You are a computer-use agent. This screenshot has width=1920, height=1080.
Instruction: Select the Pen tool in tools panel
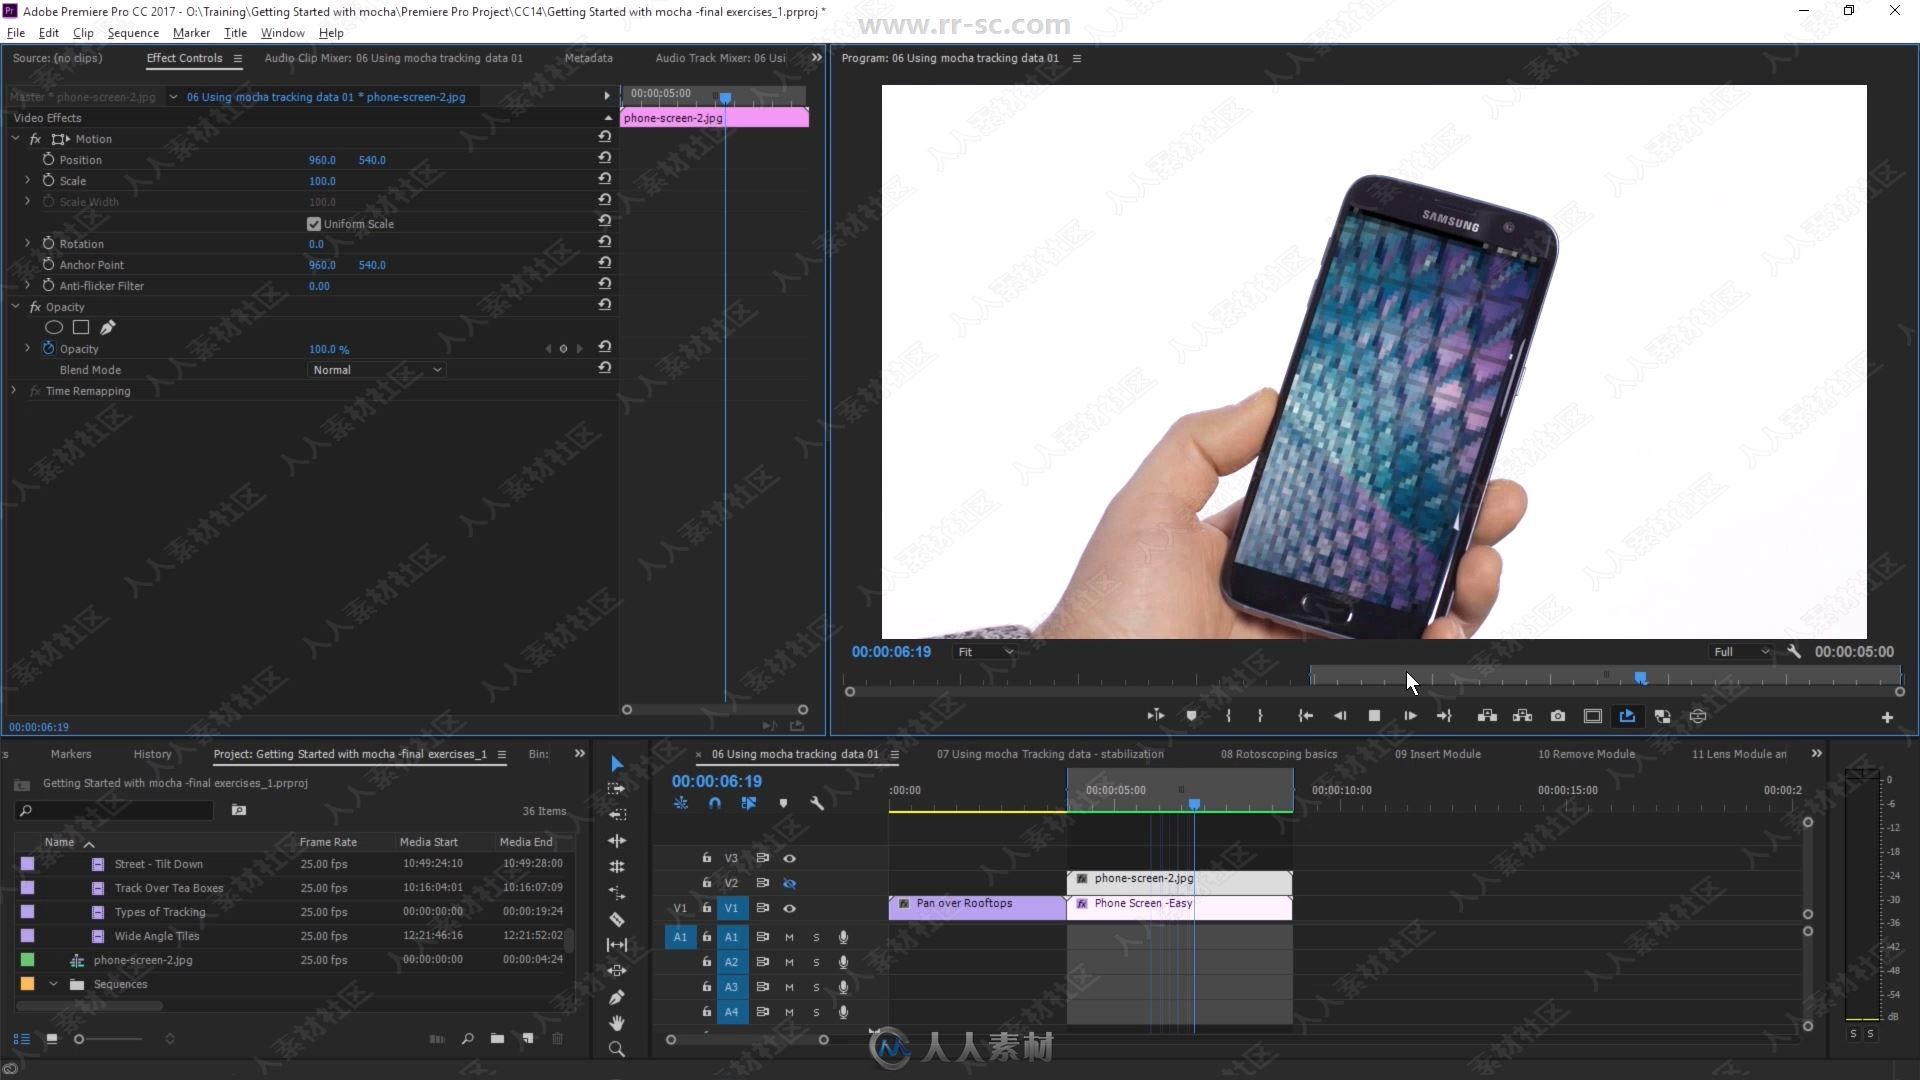coord(617,997)
